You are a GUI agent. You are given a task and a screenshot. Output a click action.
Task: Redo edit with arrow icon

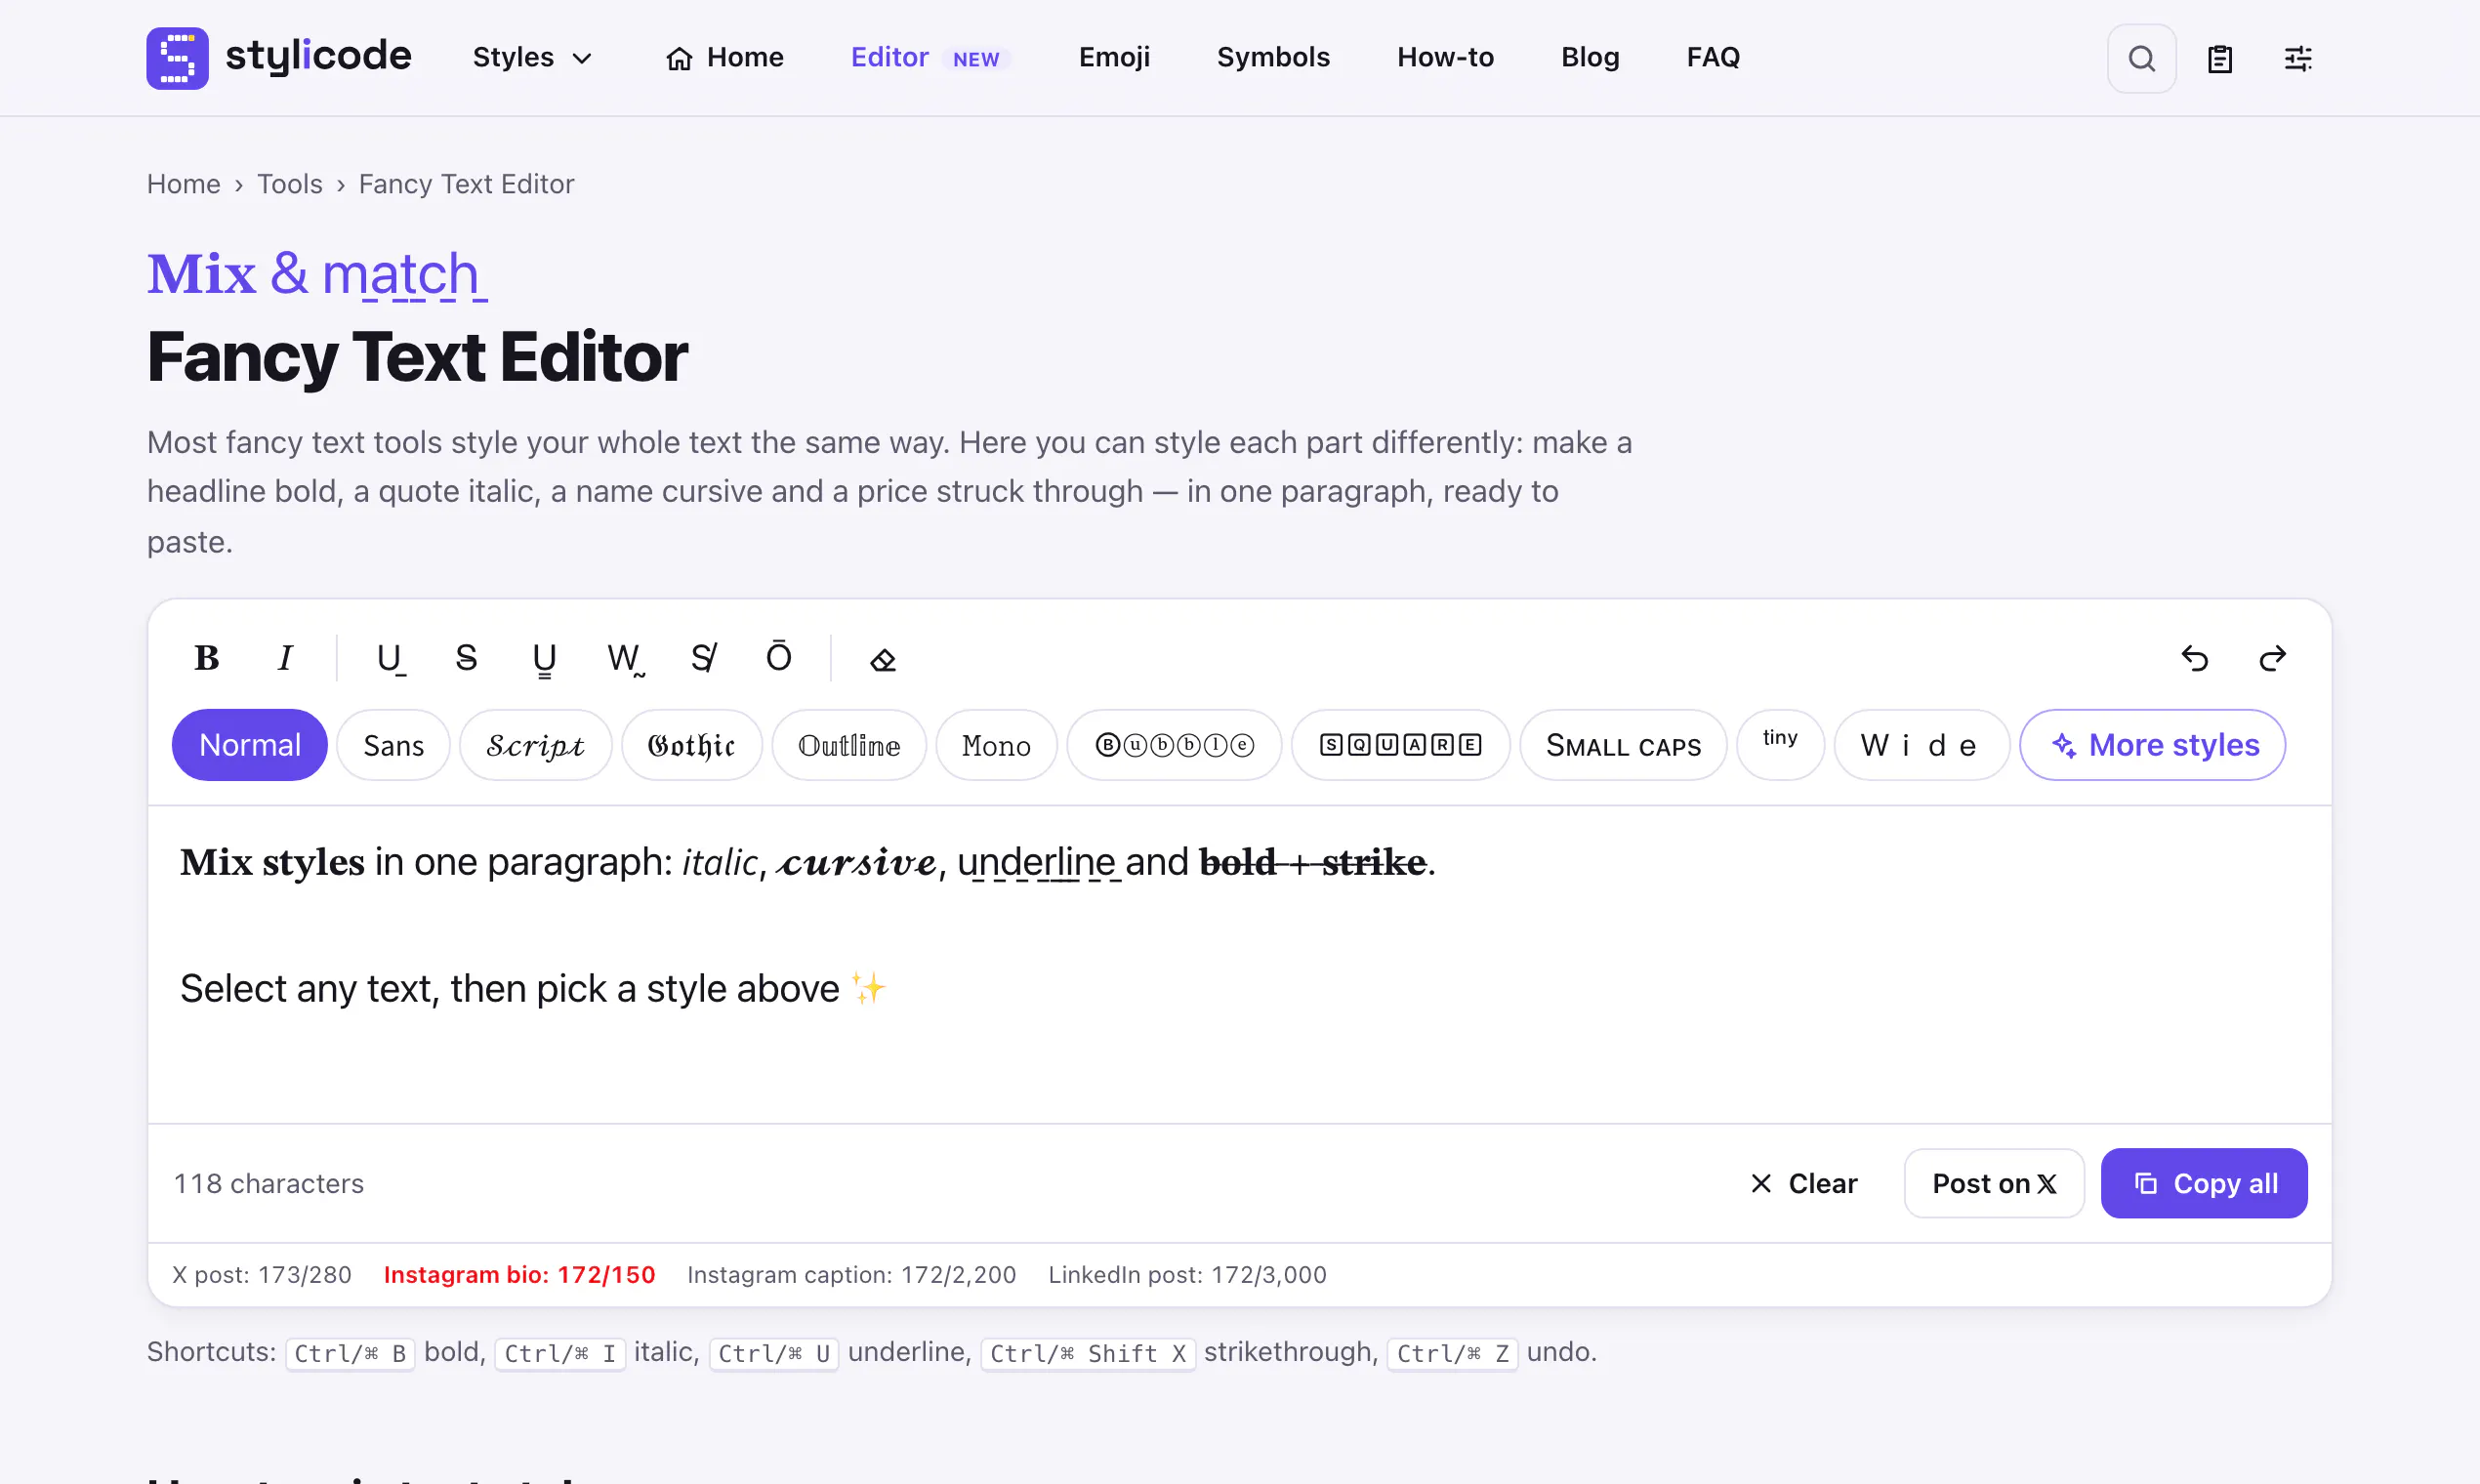point(2272,658)
